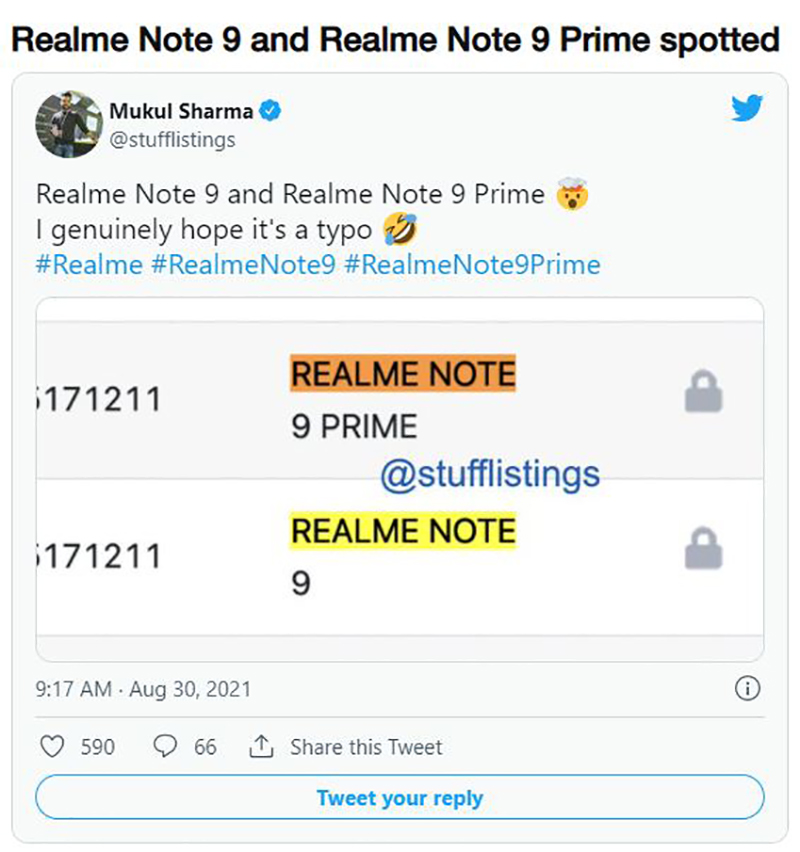Screen dimensions: 800x852
Task: Click the embedded listing screenshot image
Action: (400, 475)
